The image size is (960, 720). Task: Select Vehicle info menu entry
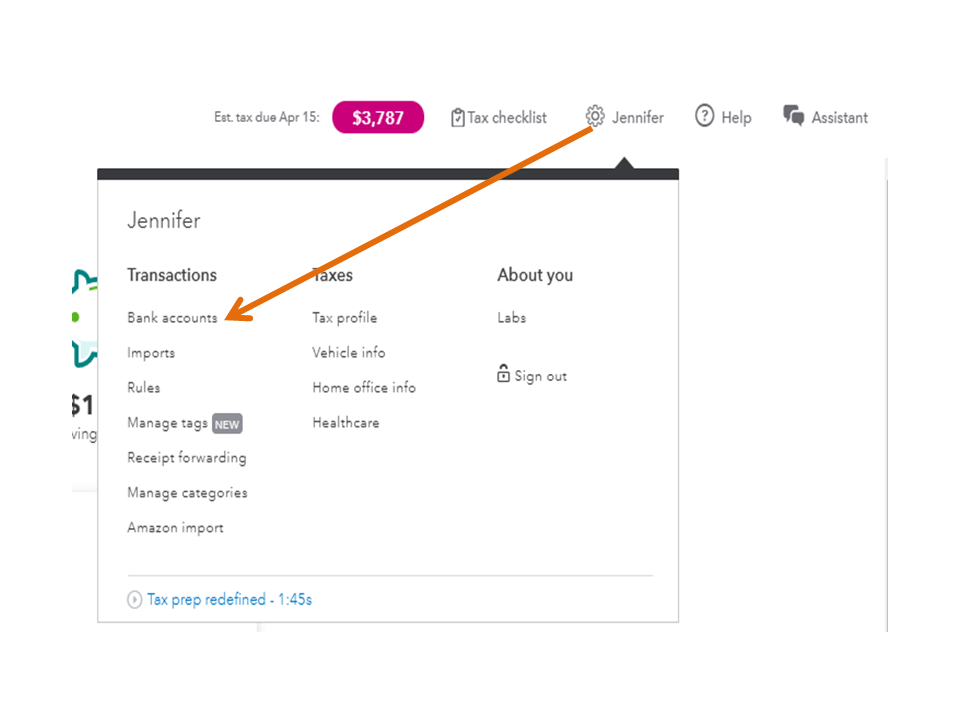[349, 353]
